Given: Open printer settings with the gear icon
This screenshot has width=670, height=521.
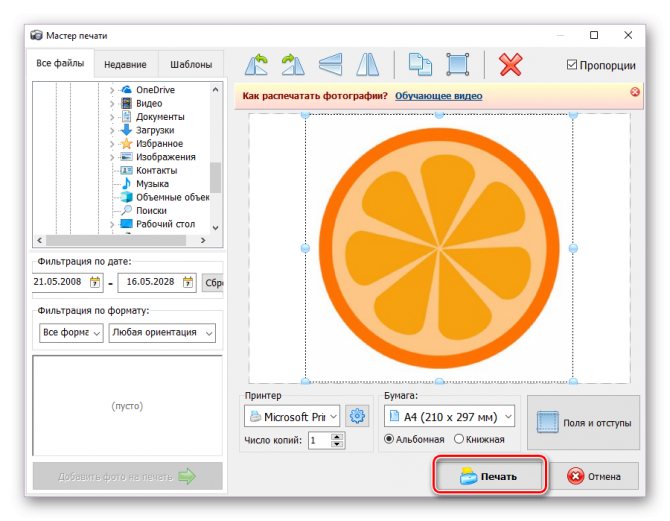Looking at the screenshot, I should point(358,416).
